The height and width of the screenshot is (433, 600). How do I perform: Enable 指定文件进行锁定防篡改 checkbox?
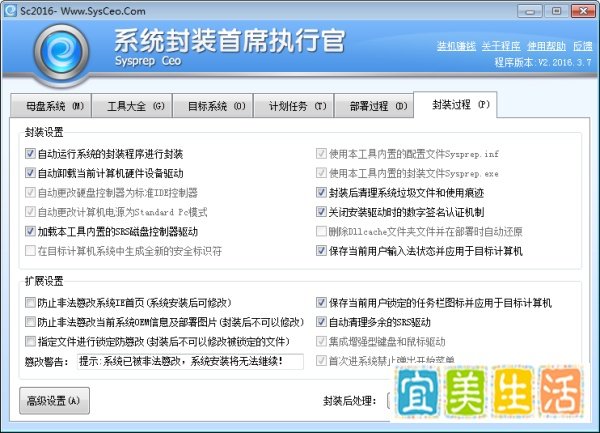pos(30,341)
